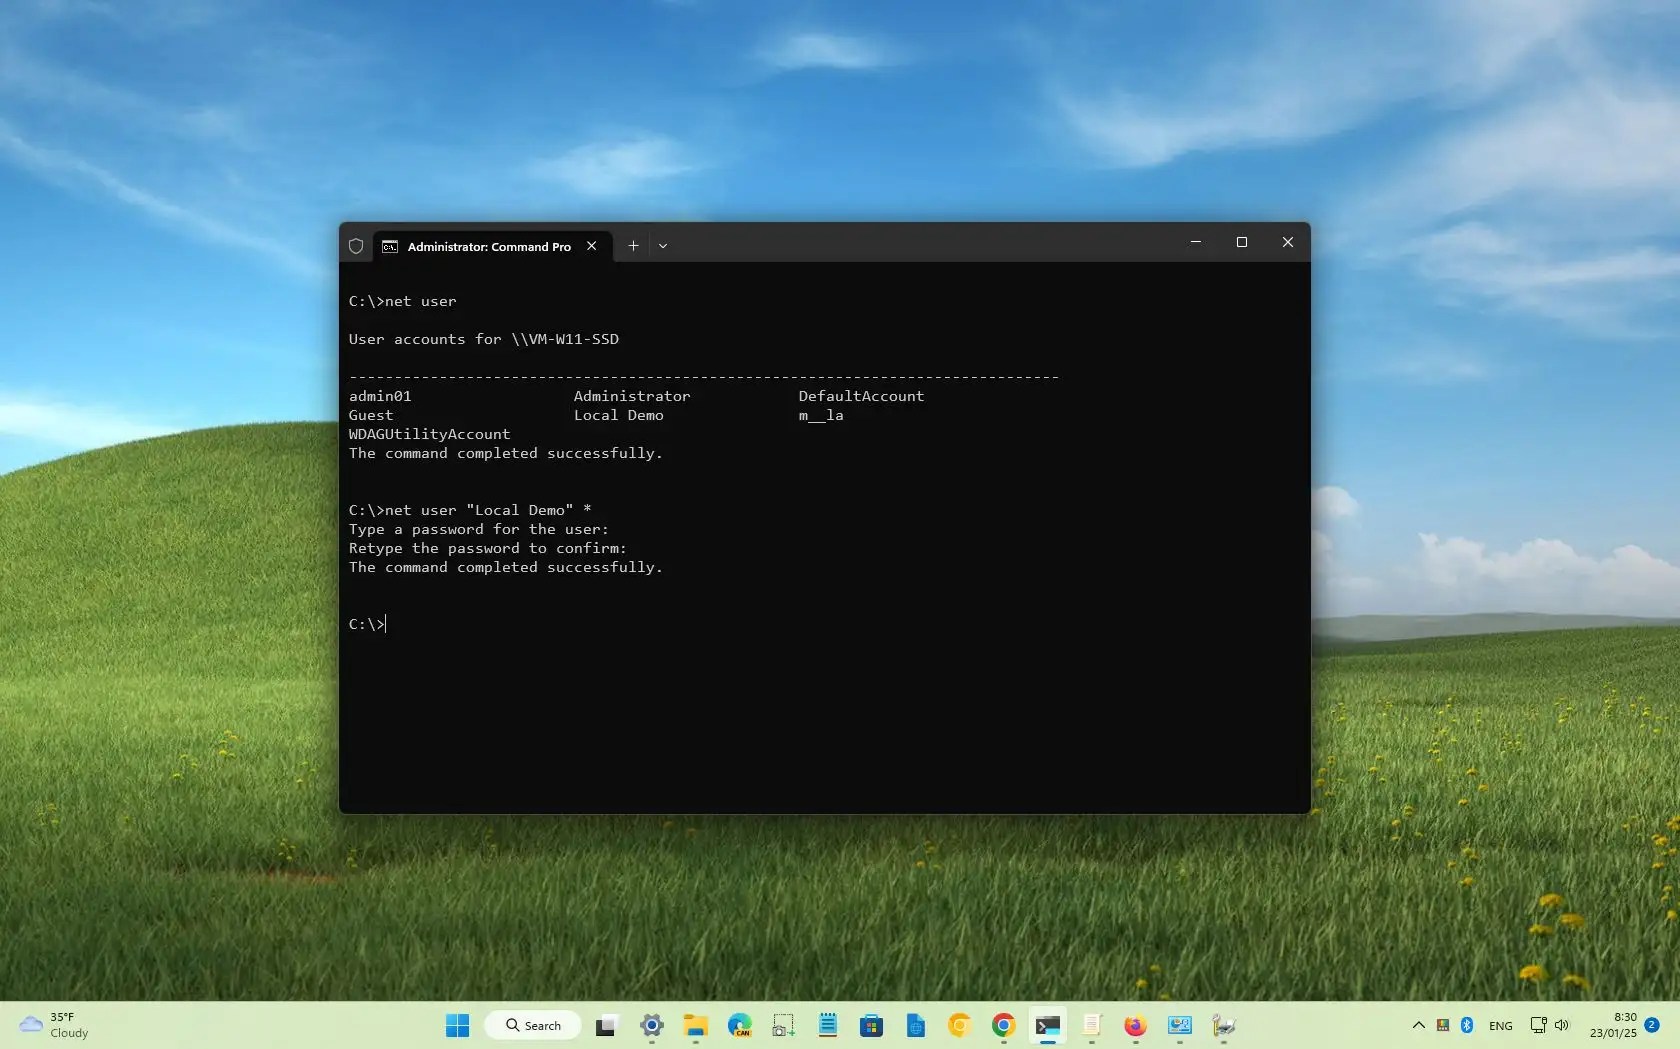1680x1049 pixels.
Task: Open the new tab dropdown in Terminal
Action: 663,246
